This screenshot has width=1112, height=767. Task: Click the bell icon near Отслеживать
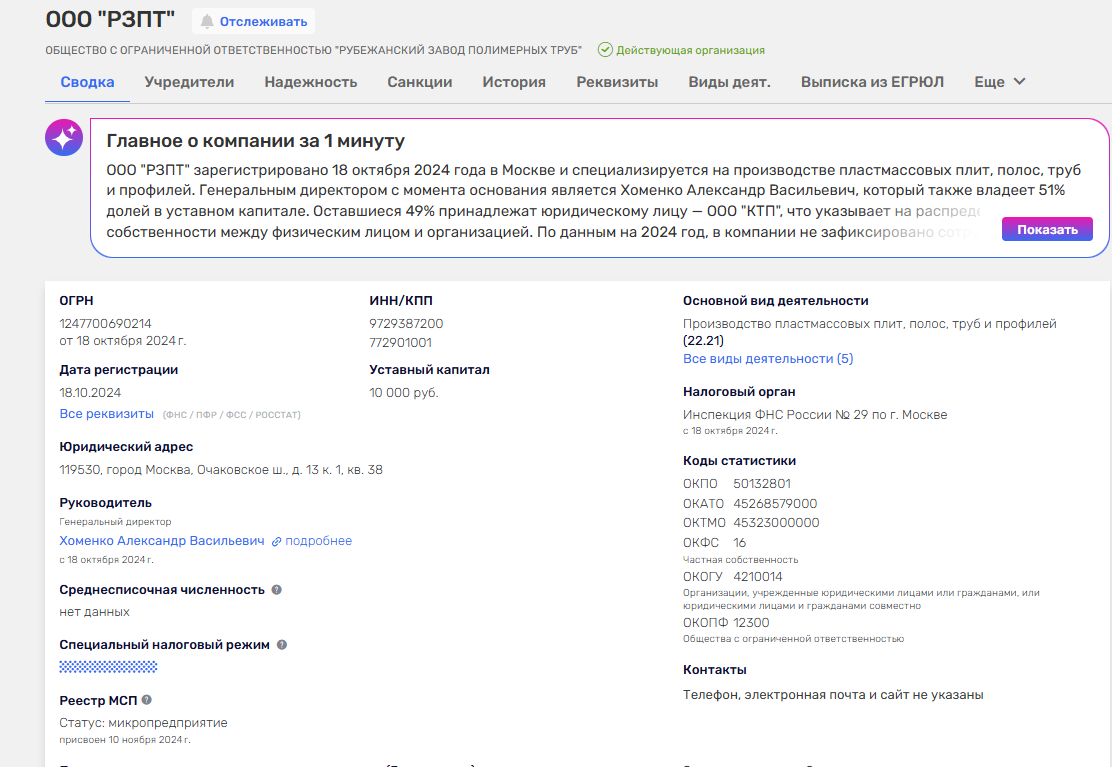coord(207,21)
